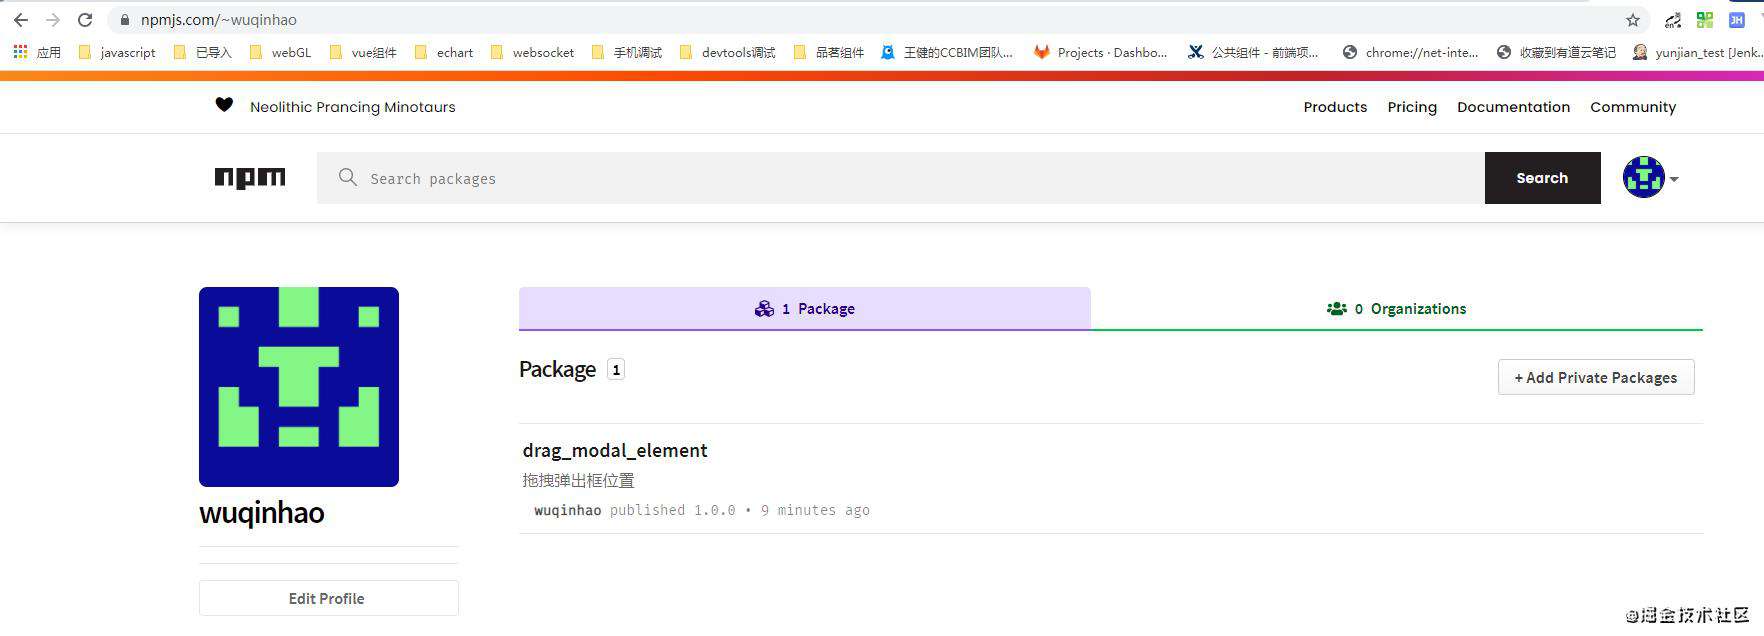Screen dimensions: 1764x636
Task: Open the Documentation menu item
Action: (1513, 107)
